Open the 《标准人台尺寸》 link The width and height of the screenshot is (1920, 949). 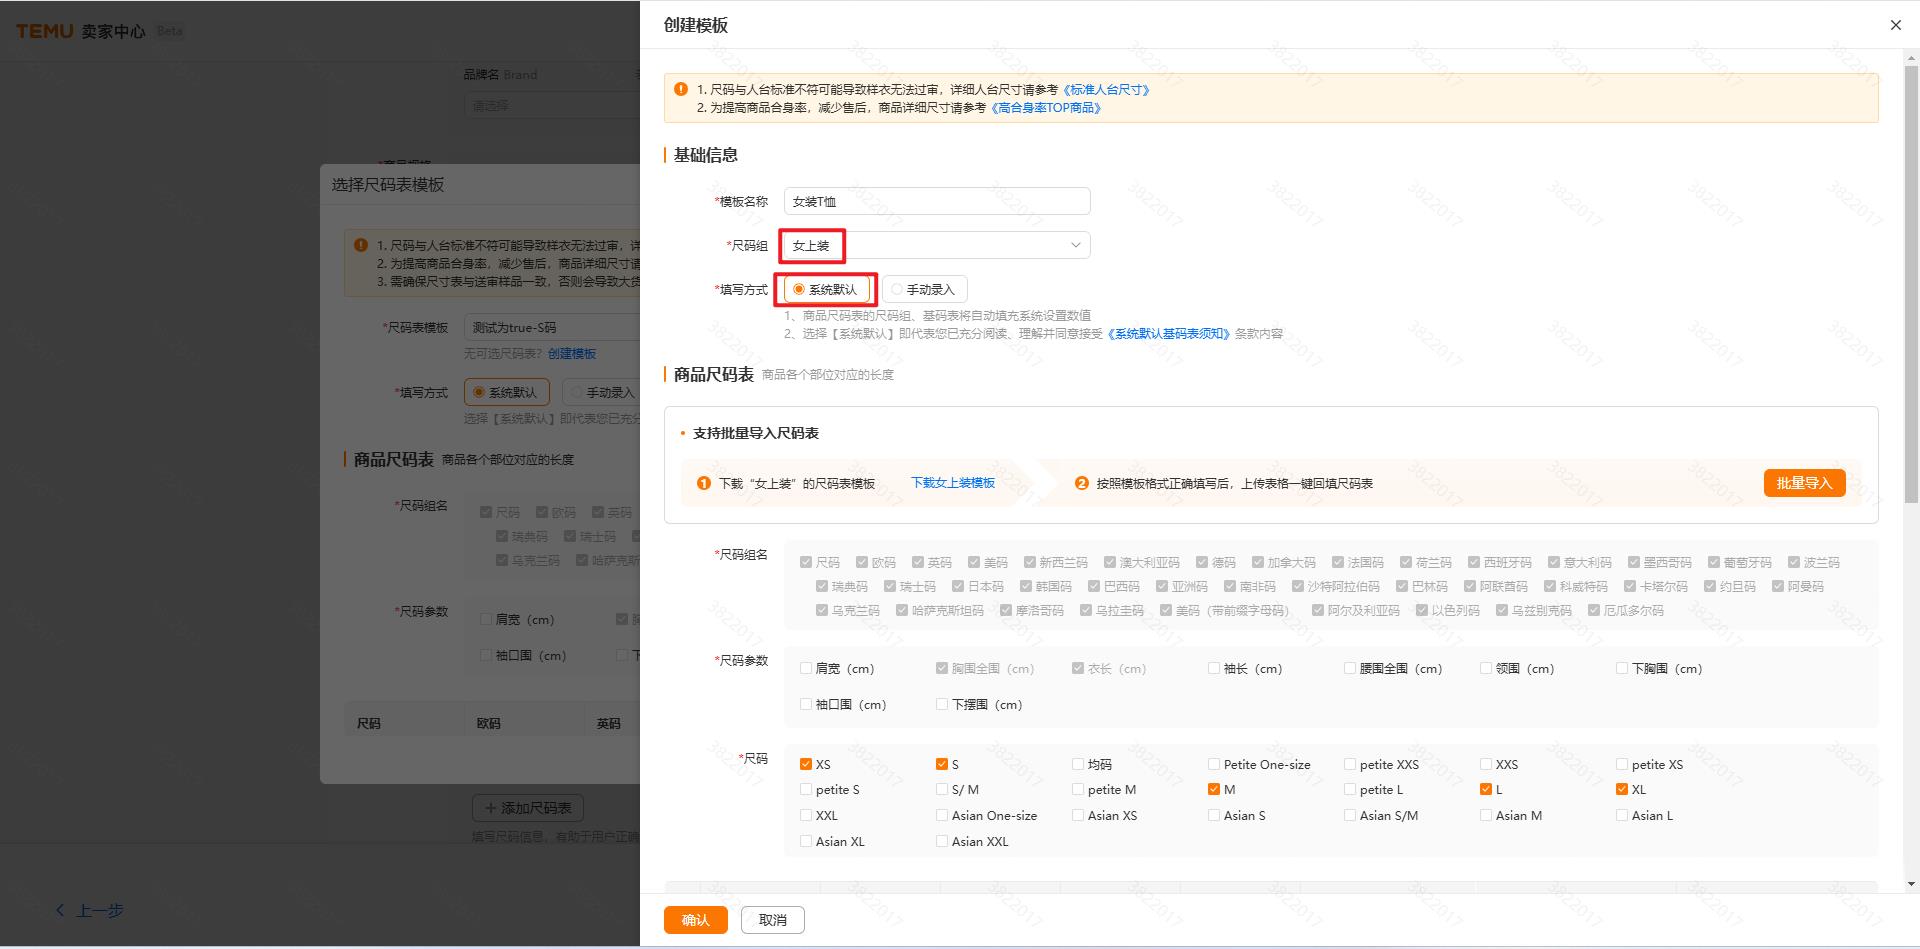click(x=1106, y=90)
